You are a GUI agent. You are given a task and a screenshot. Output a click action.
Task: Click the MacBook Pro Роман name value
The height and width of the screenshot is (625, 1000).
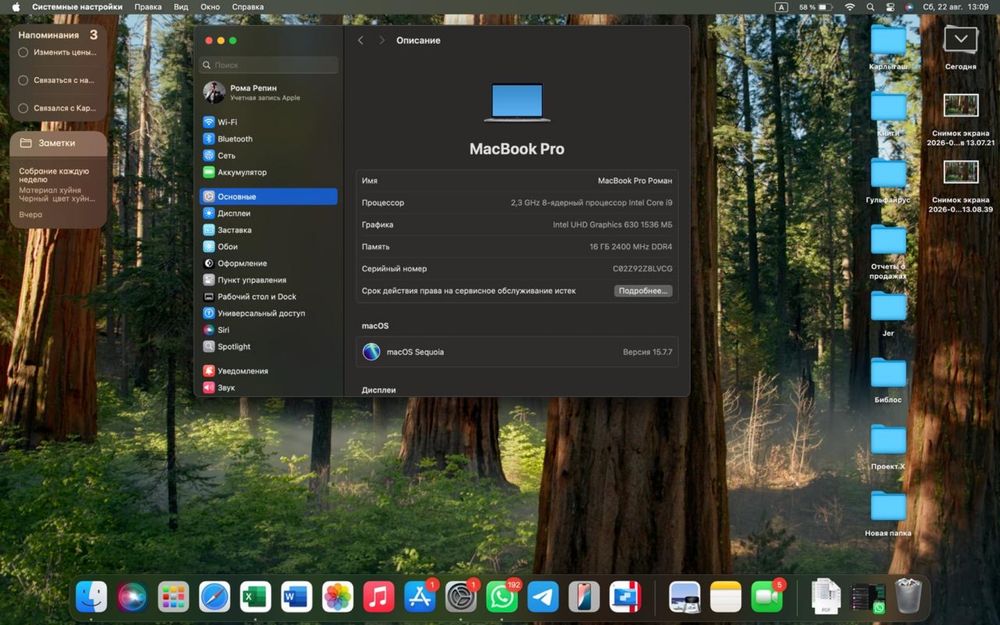[635, 180]
